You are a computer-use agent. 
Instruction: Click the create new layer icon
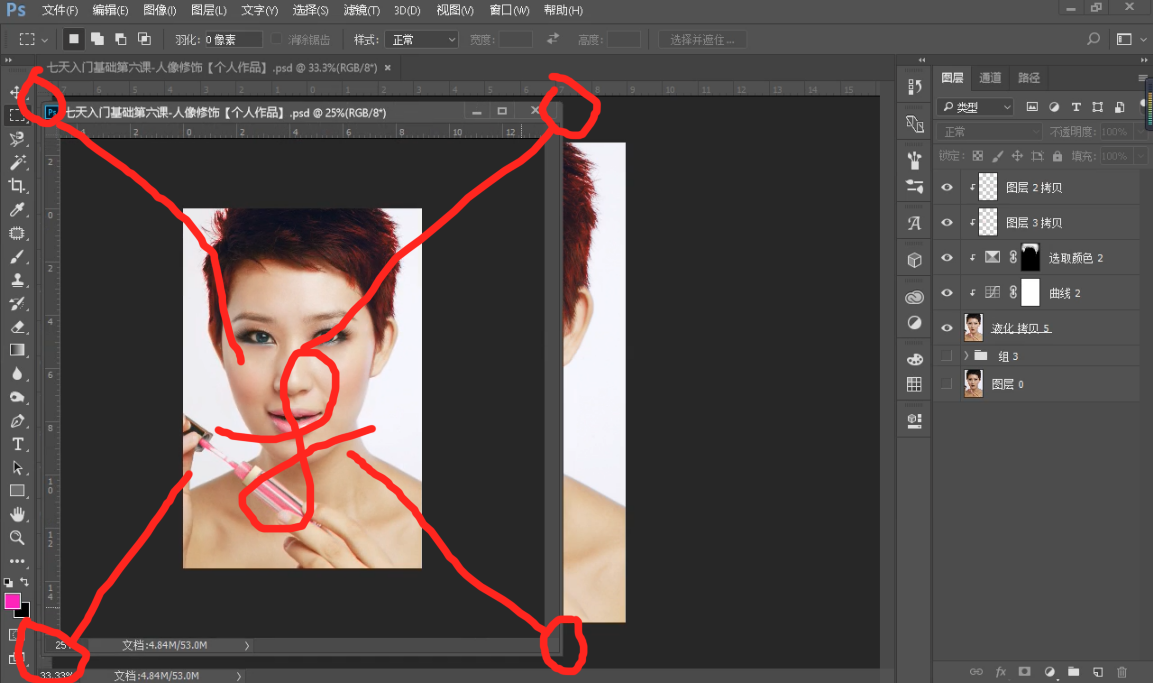(1097, 671)
